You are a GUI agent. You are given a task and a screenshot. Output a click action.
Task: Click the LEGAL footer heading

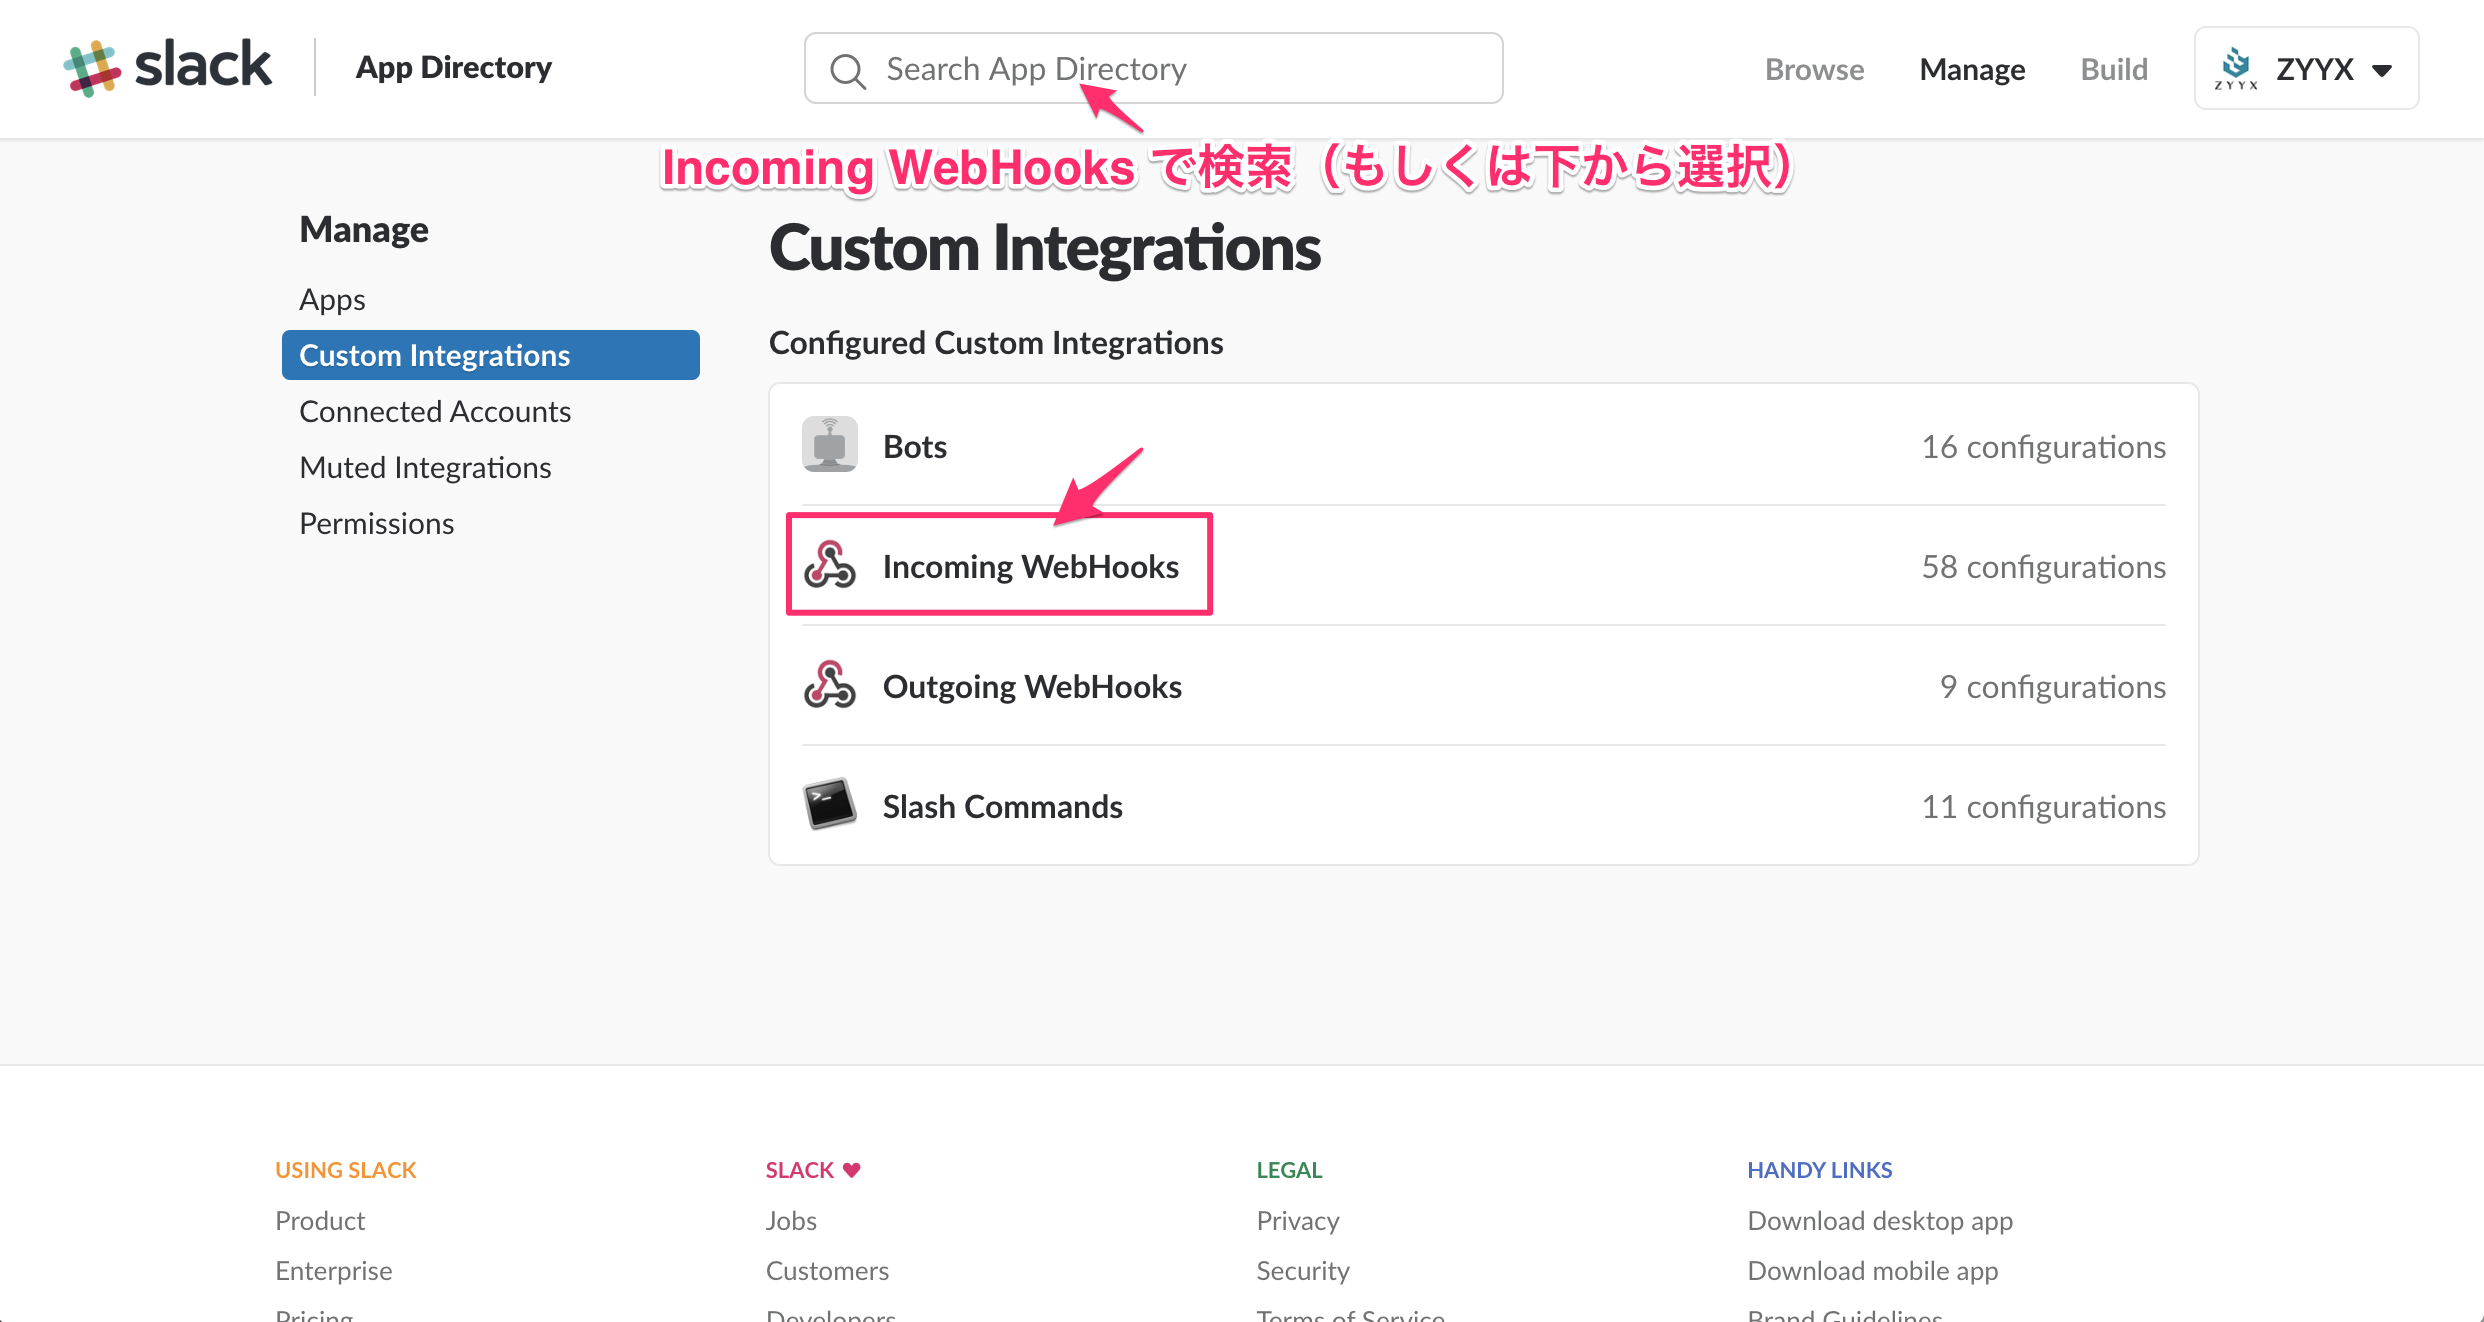click(x=1289, y=1169)
